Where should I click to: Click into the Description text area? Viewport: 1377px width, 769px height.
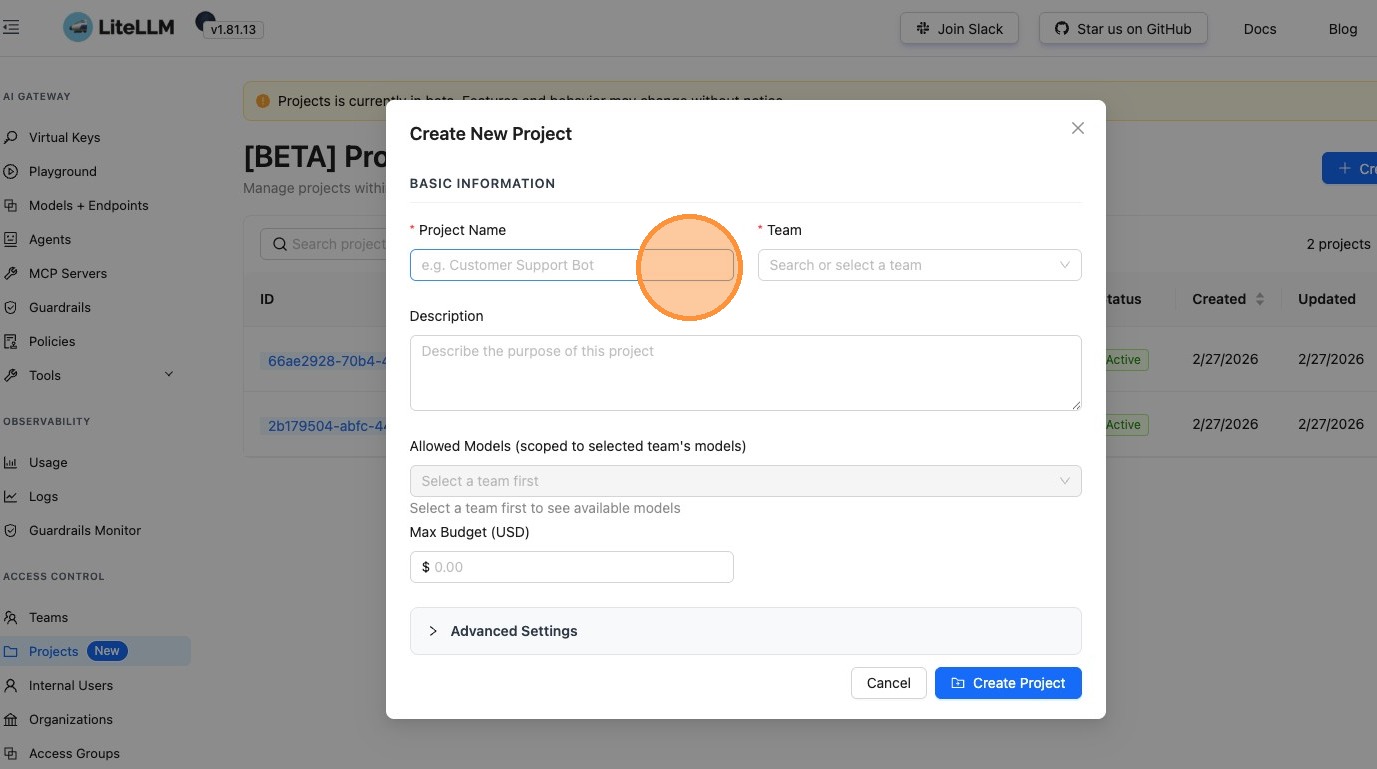point(745,372)
